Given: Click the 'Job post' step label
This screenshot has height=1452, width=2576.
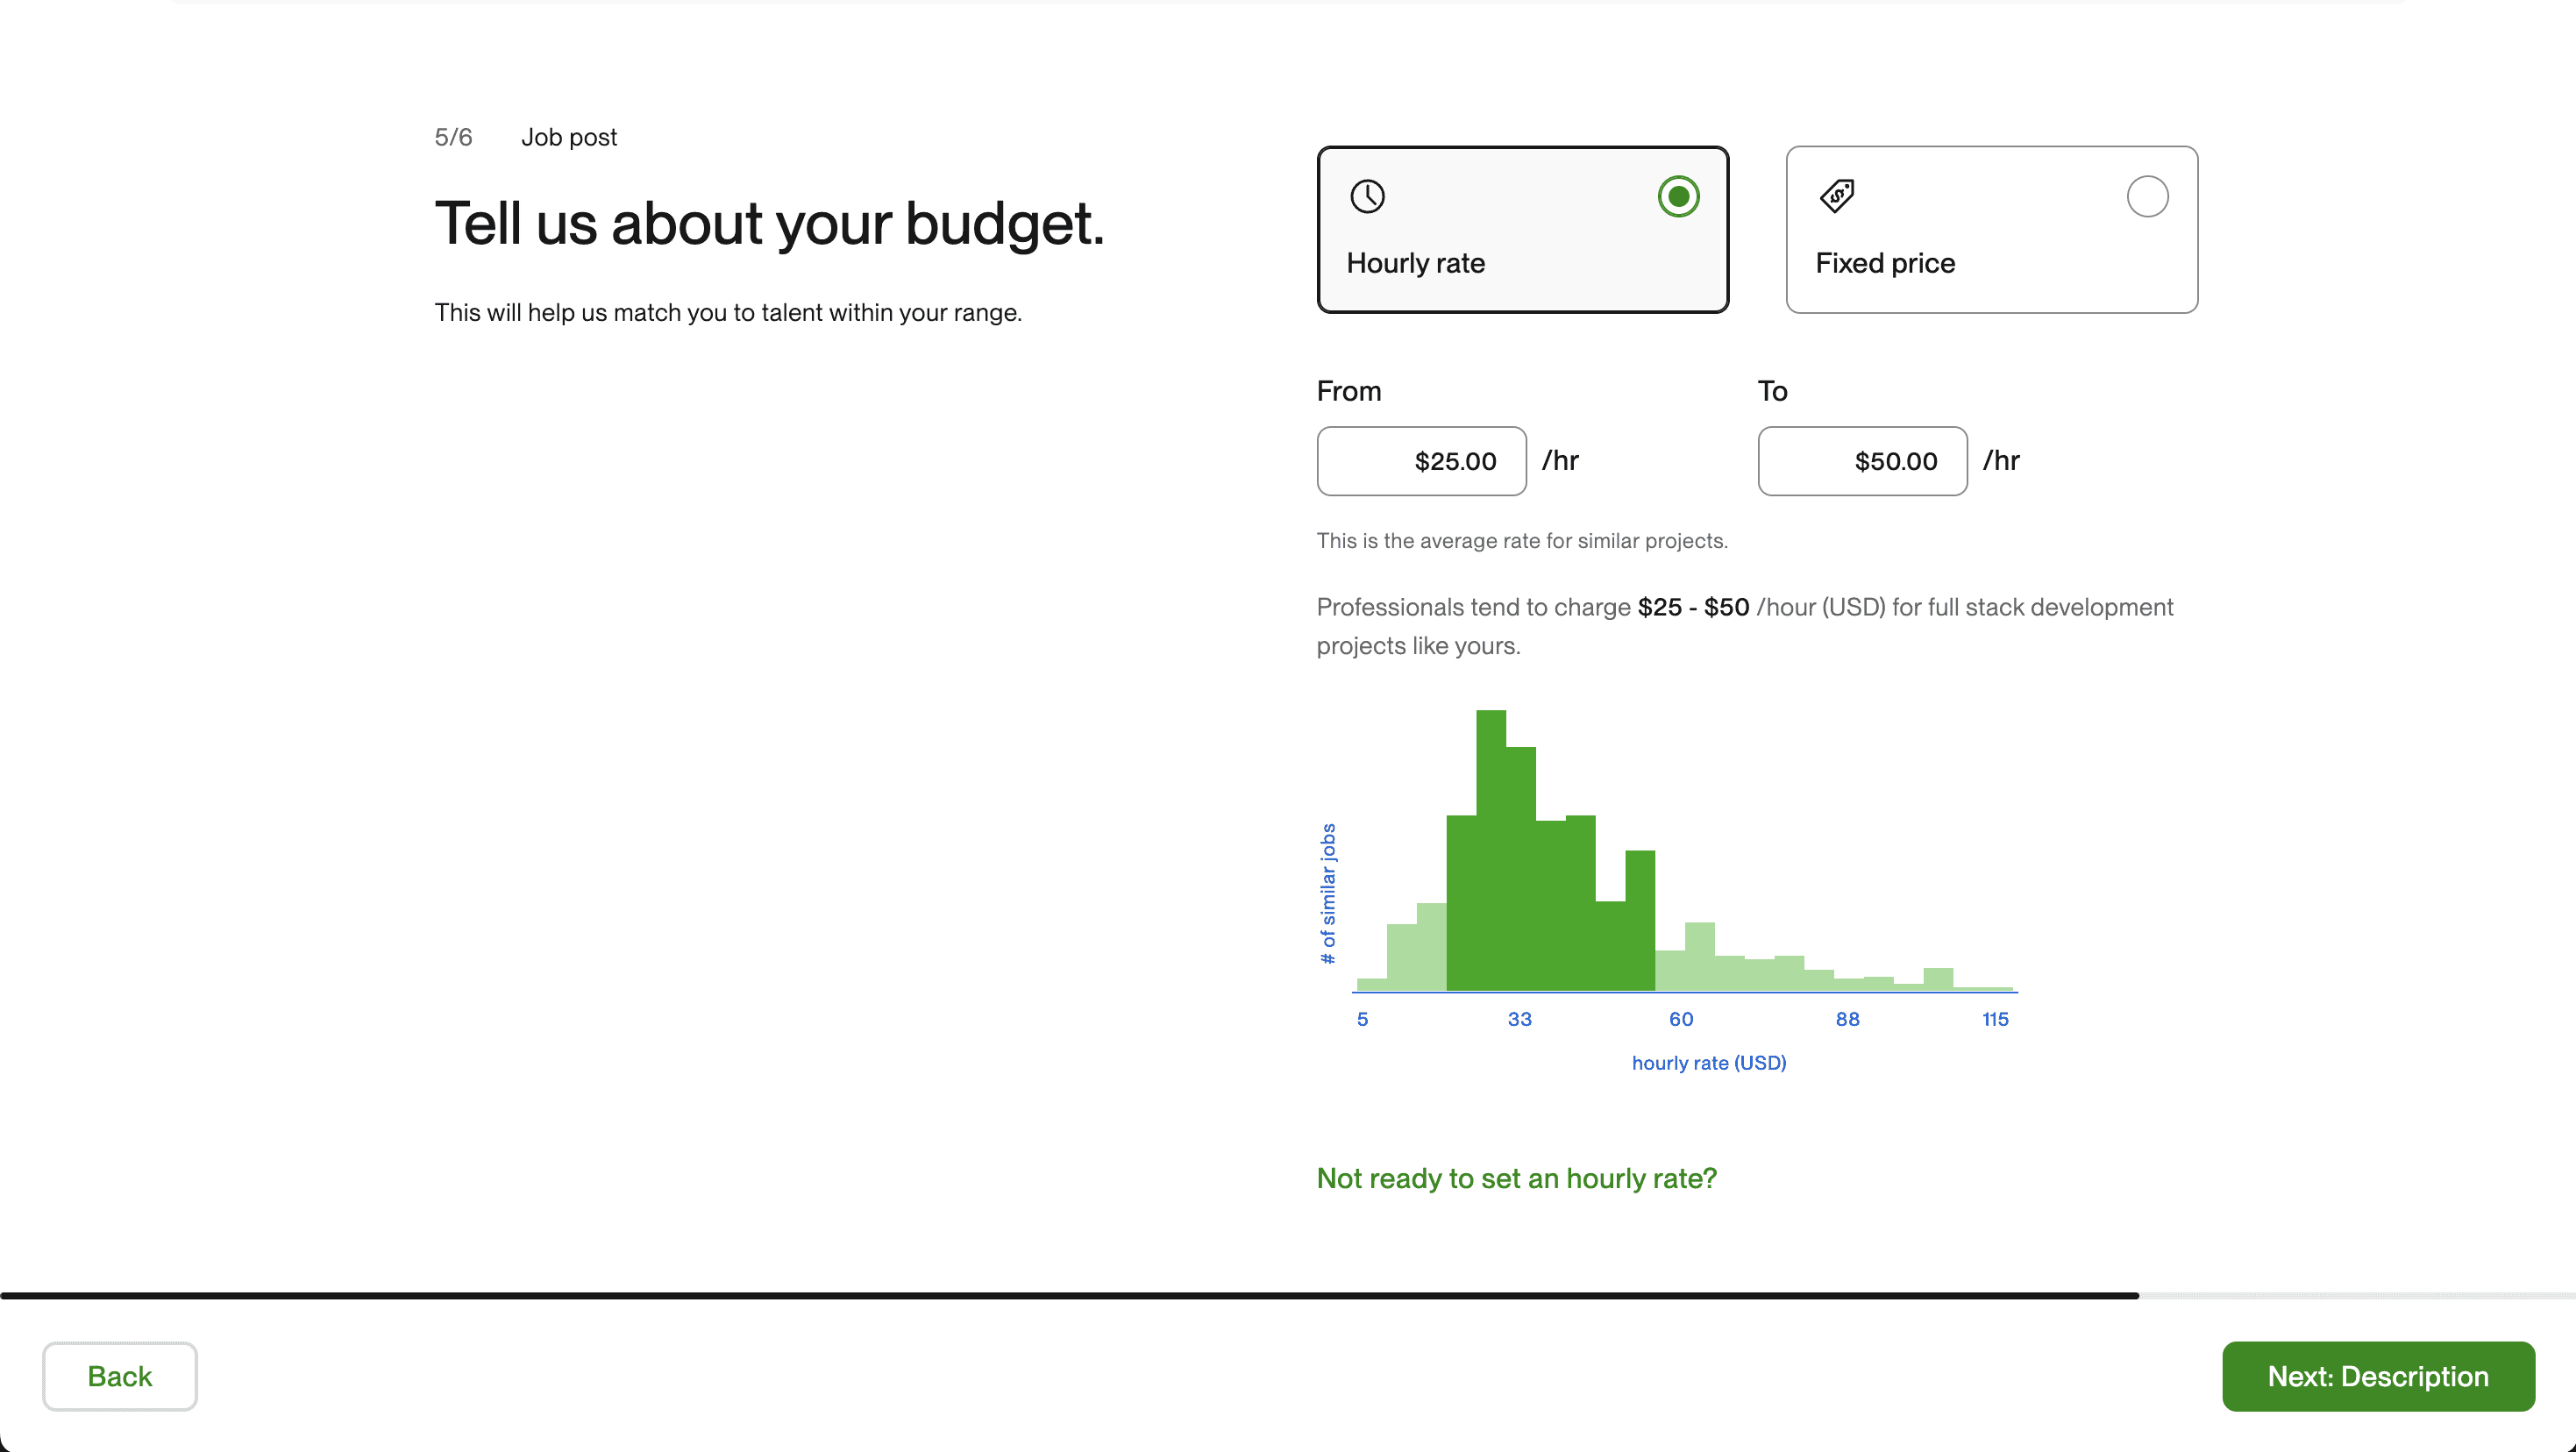Looking at the screenshot, I should point(569,137).
